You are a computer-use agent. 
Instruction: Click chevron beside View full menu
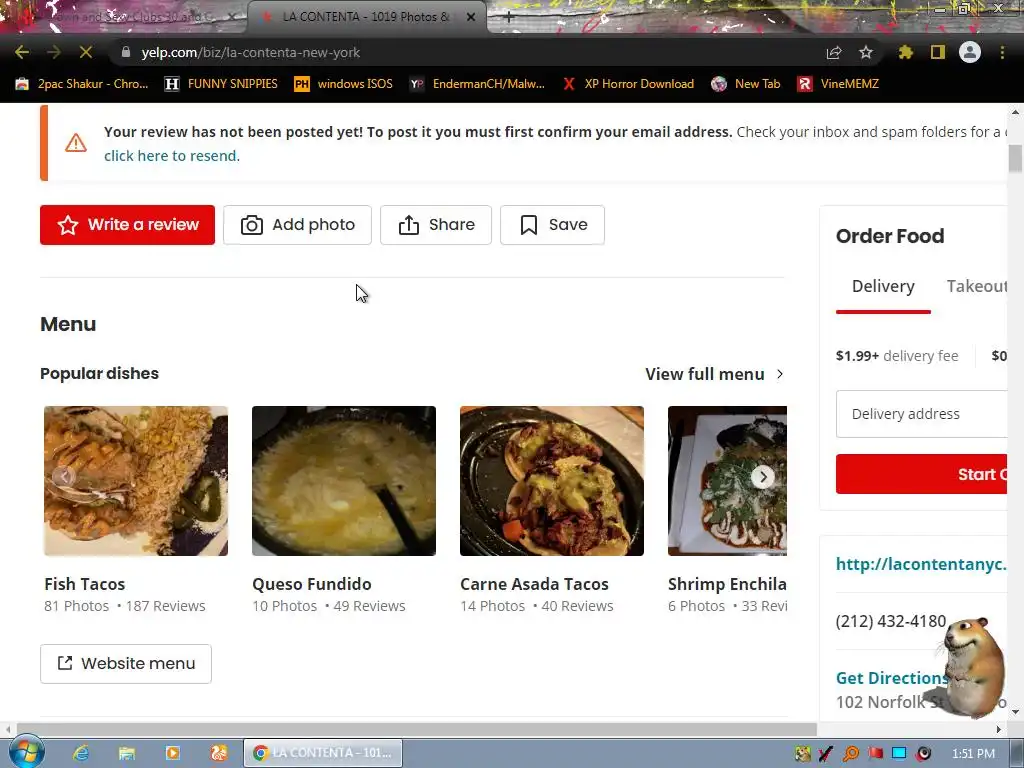point(780,374)
